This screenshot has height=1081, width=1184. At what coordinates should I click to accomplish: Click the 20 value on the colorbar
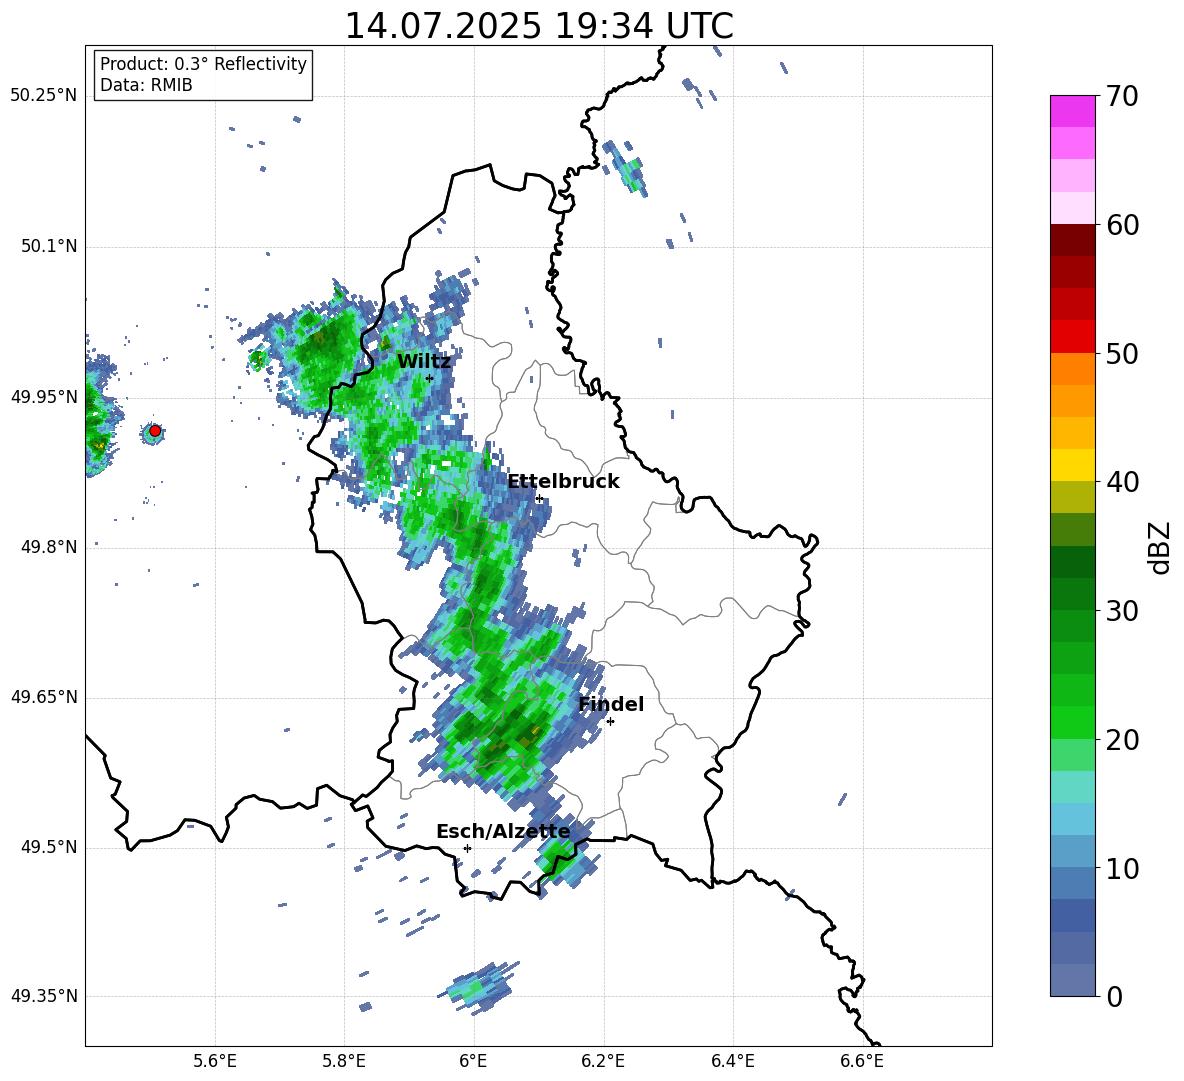click(x=1121, y=740)
